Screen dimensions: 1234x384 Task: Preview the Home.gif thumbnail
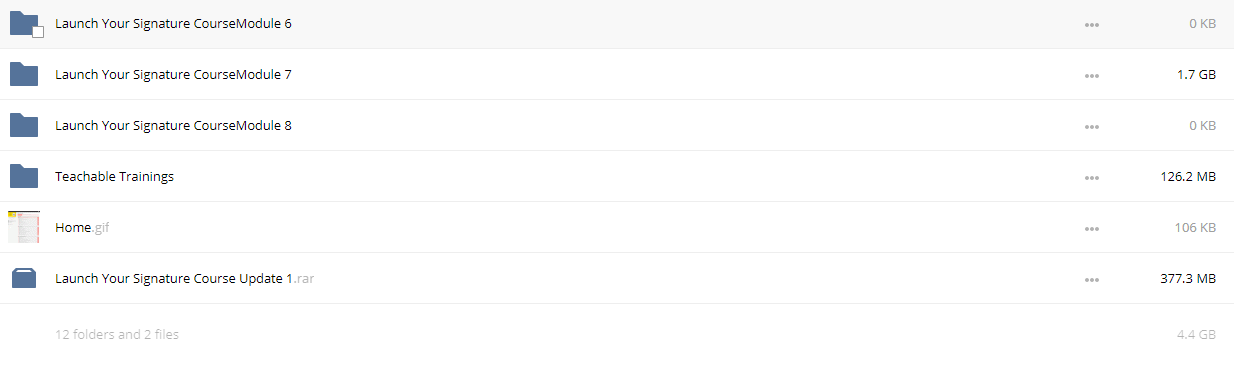[x=23, y=227]
